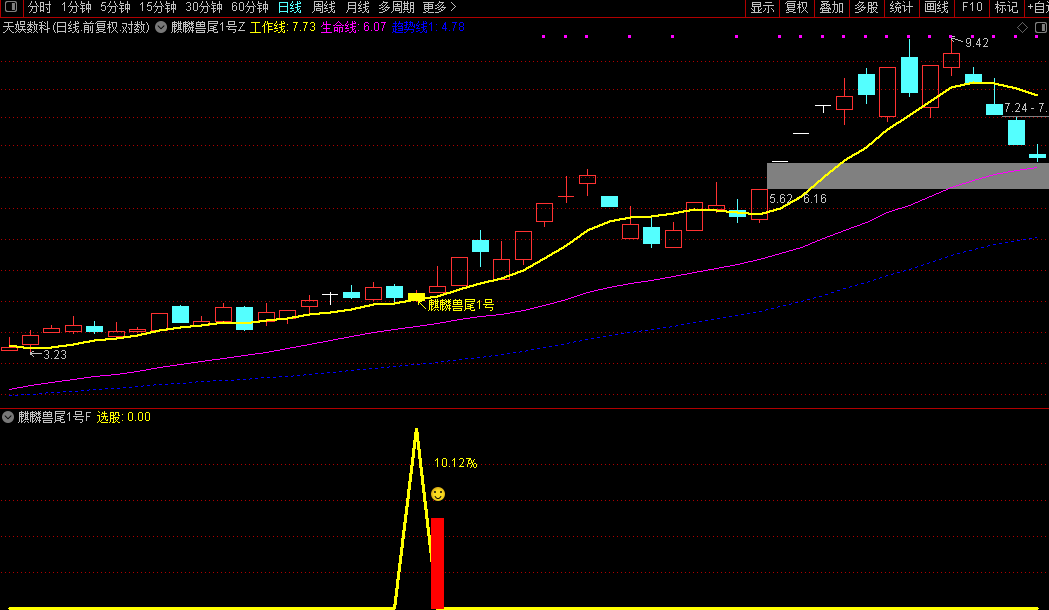The height and width of the screenshot is (610, 1049).
Task: Click the 3.23 low price label
Action: 55,355
